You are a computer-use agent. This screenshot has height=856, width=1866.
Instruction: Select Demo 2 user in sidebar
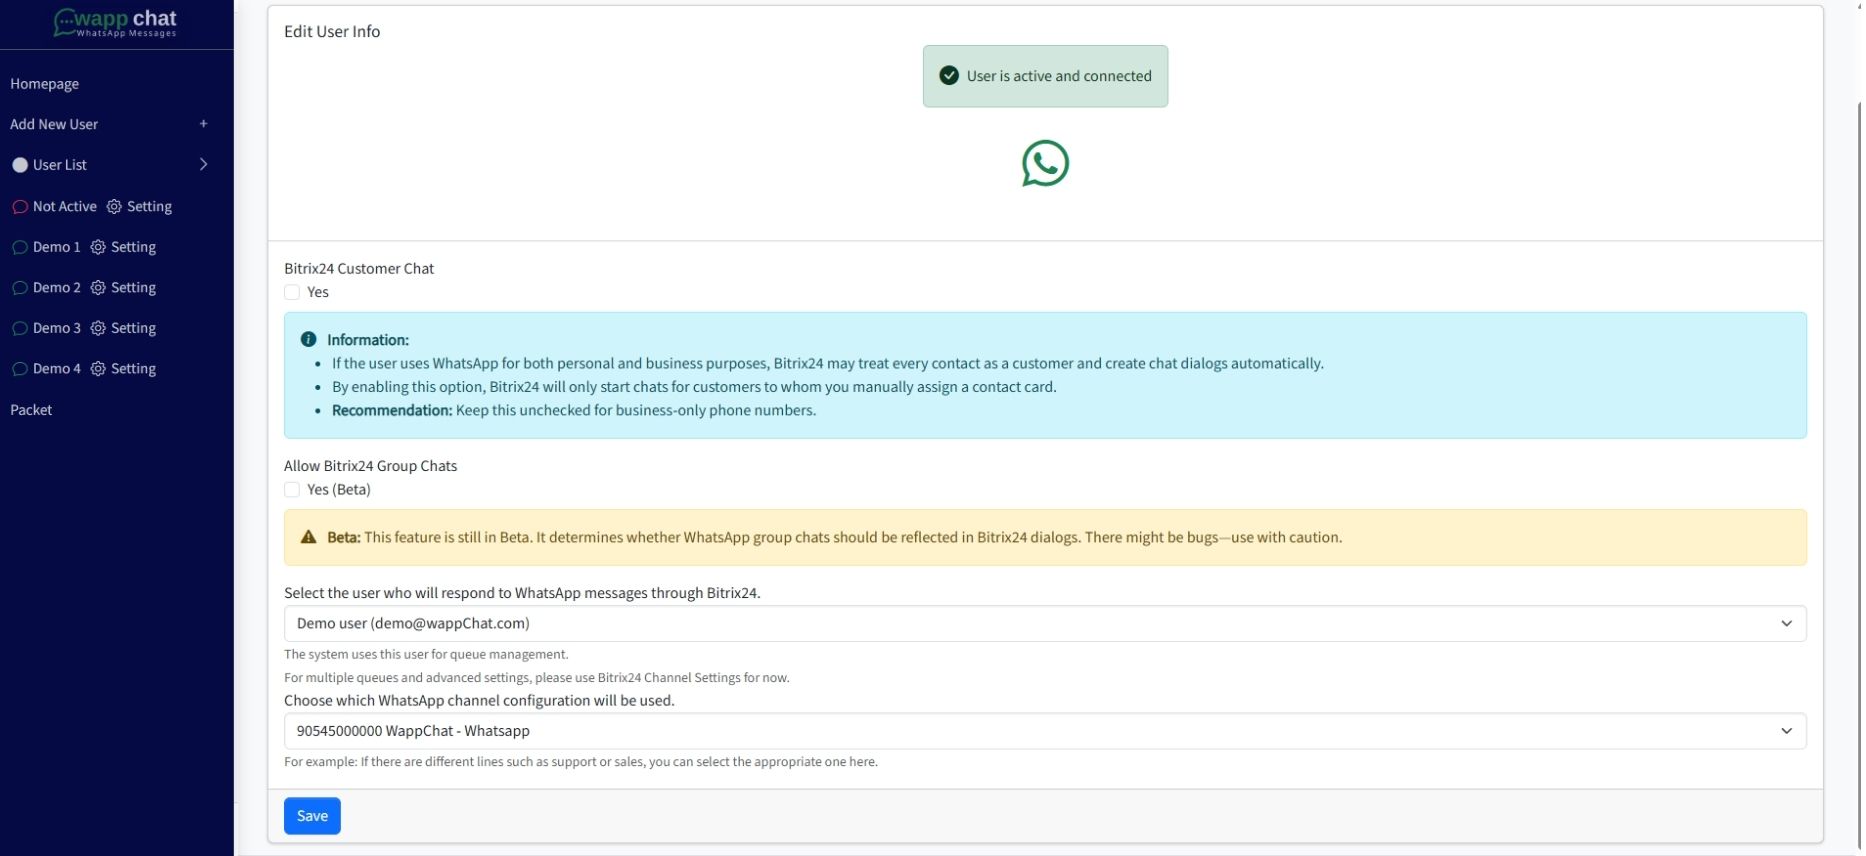pos(57,288)
